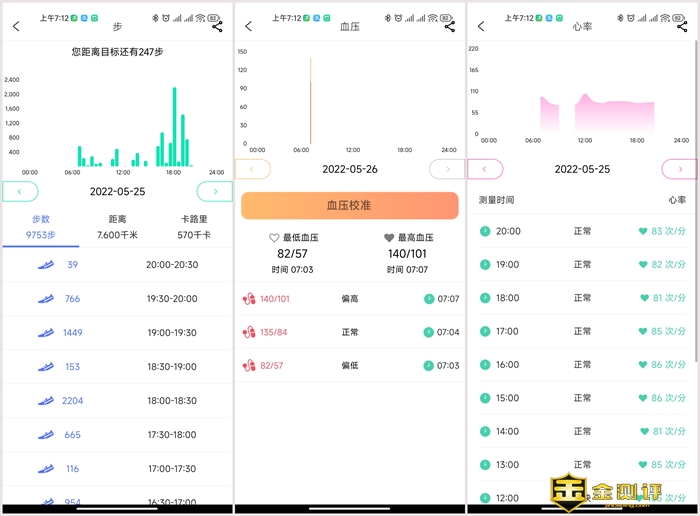
Task: Select the 17:00 heart rate entry
Action: tap(582, 331)
